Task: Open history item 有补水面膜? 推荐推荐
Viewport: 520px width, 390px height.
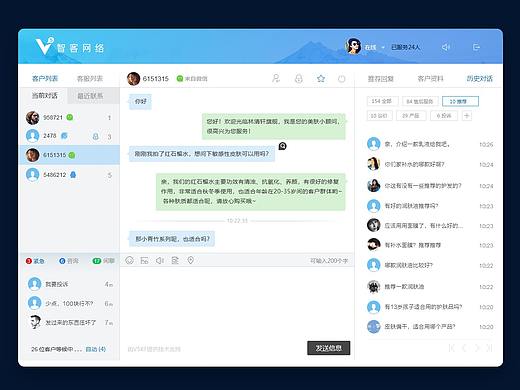Action: (430, 245)
